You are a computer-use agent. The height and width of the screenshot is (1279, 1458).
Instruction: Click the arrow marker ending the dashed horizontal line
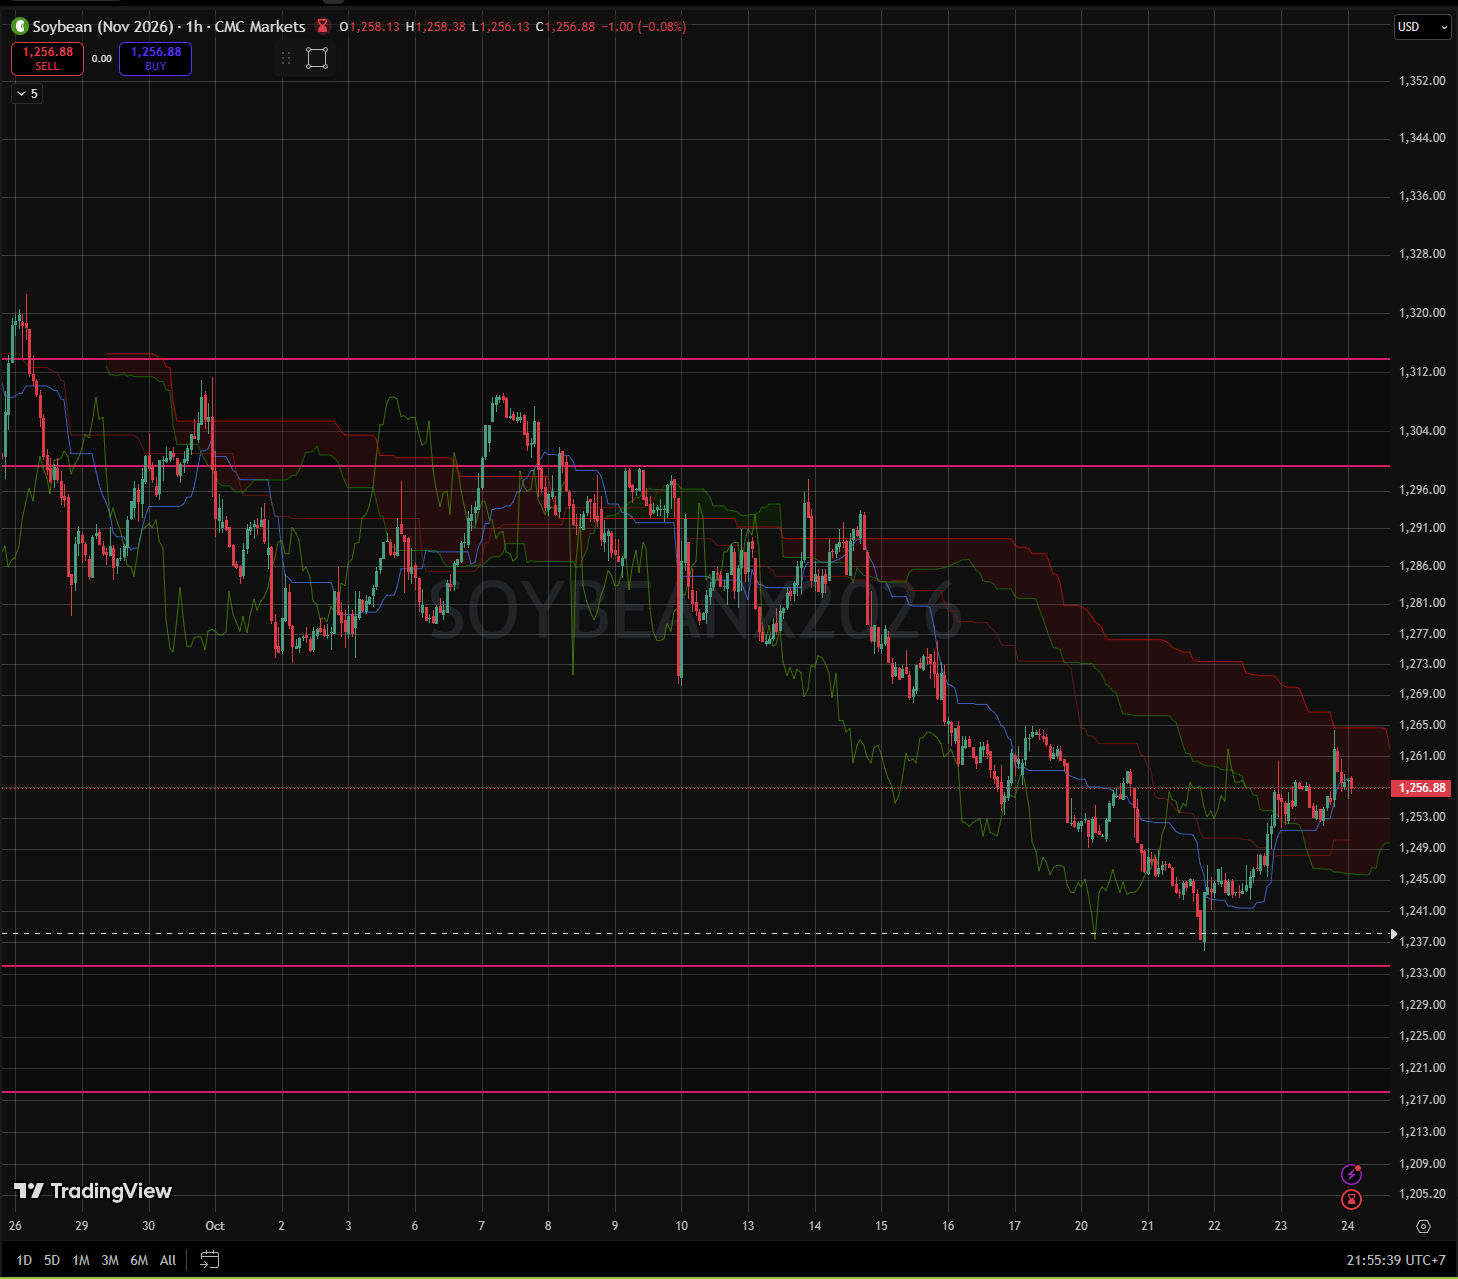1393,934
